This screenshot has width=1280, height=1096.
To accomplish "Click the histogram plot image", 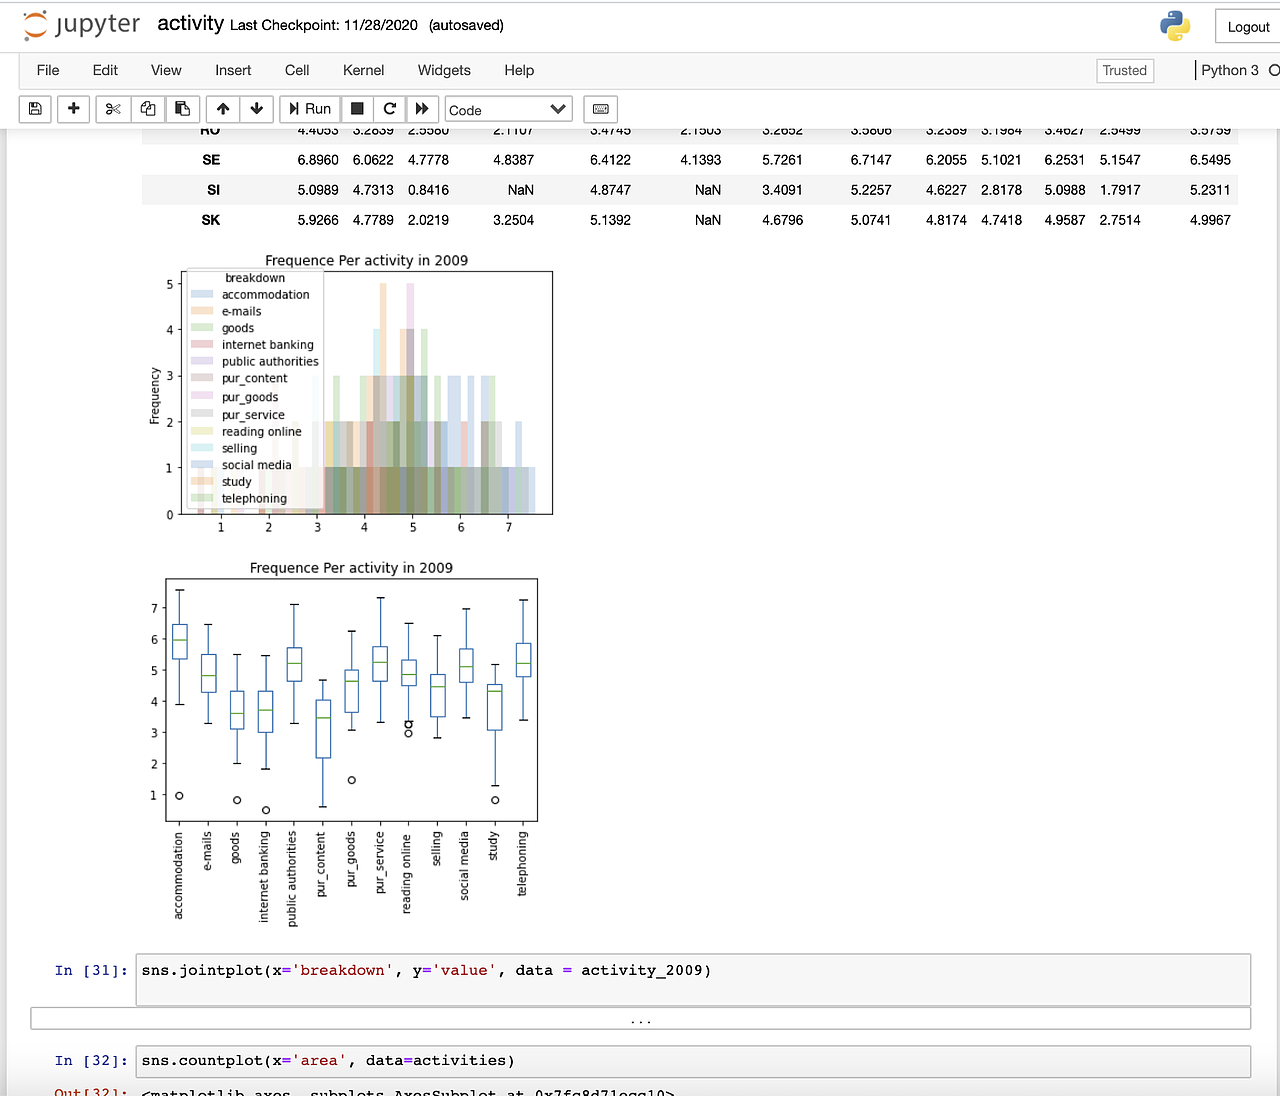I will [x=351, y=393].
